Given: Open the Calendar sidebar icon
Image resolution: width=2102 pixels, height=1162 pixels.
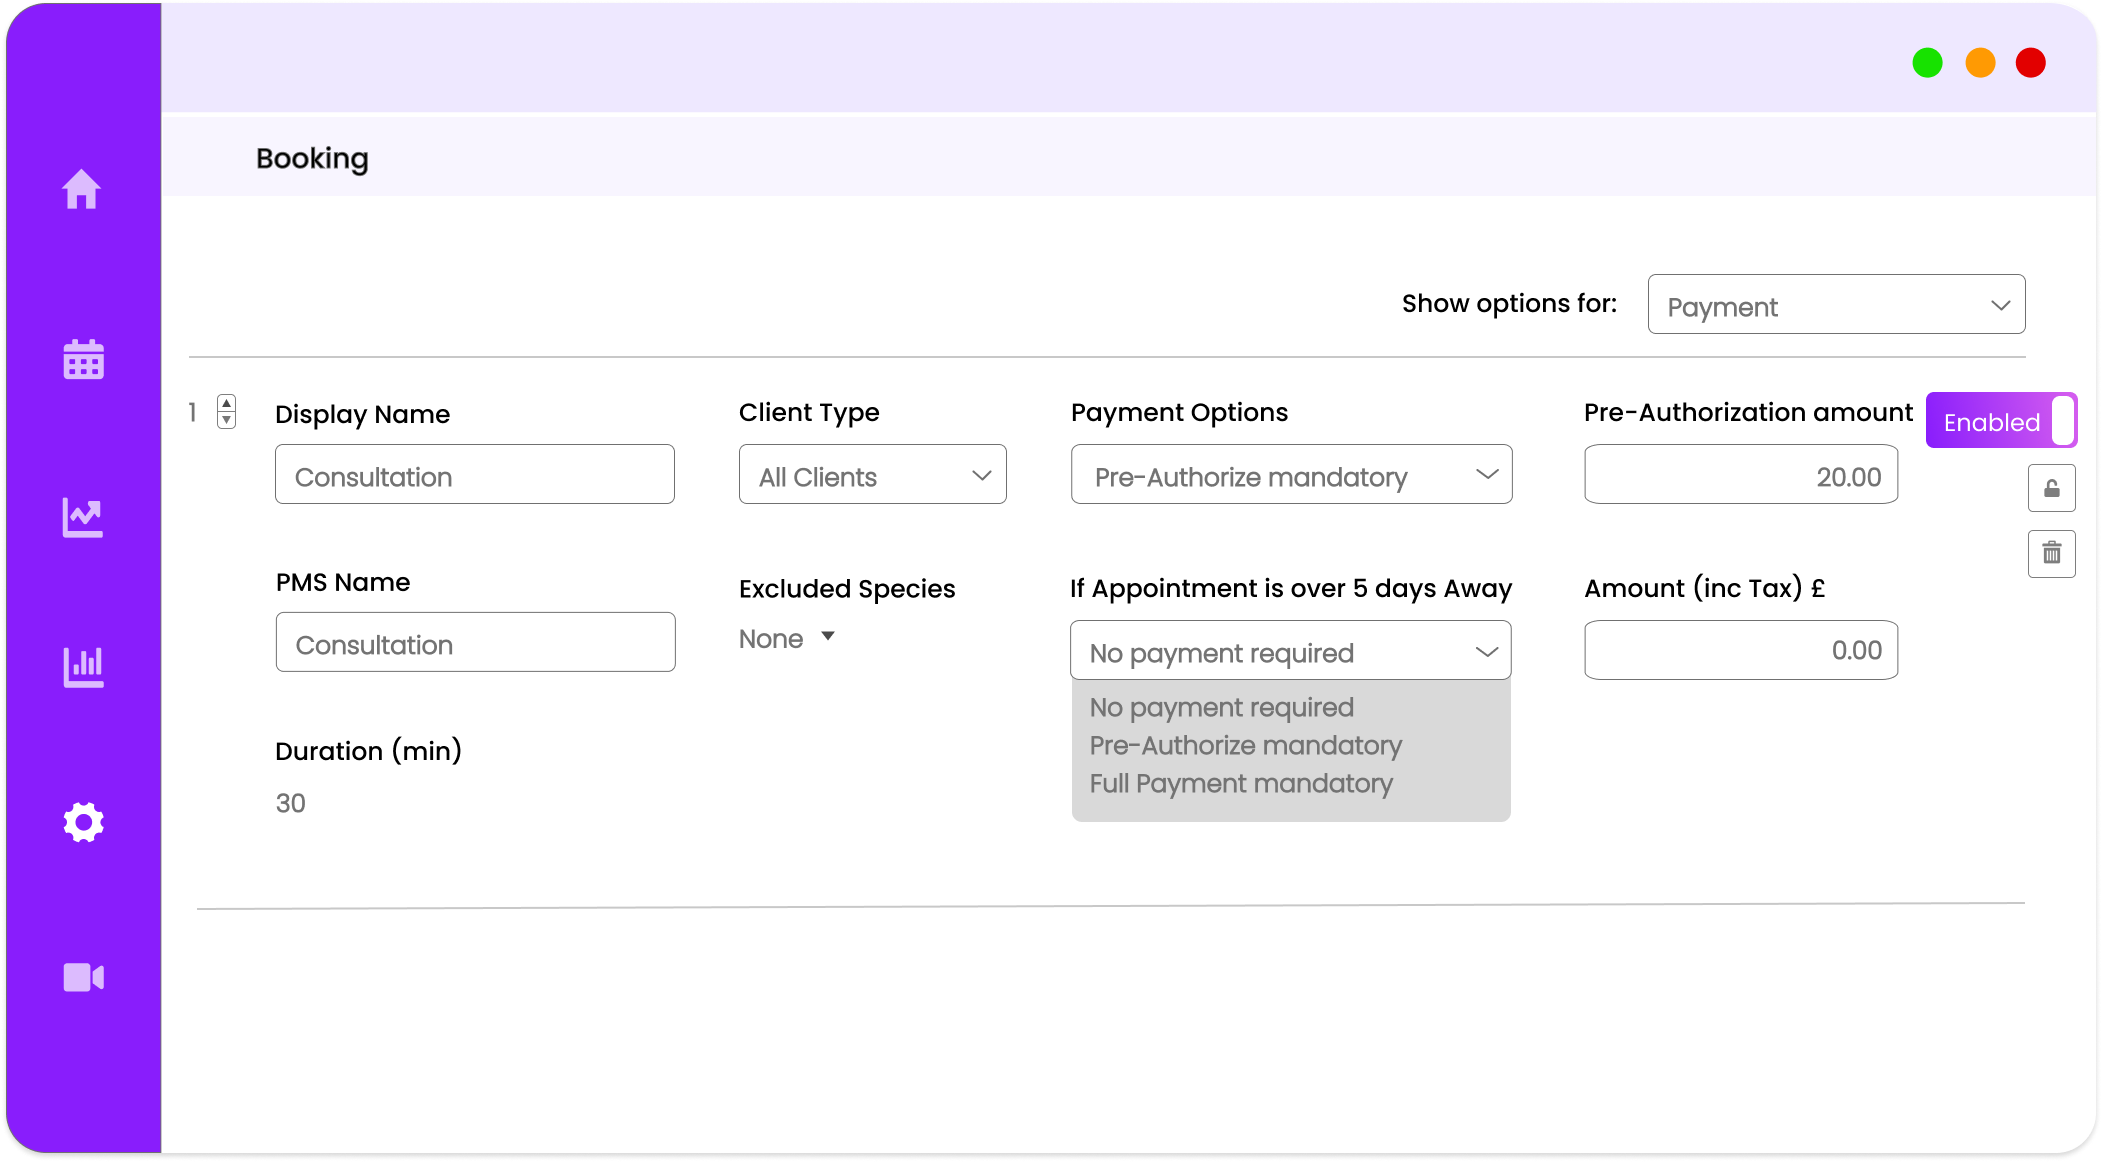Looking at the screenshot, I should coord(83,359).
